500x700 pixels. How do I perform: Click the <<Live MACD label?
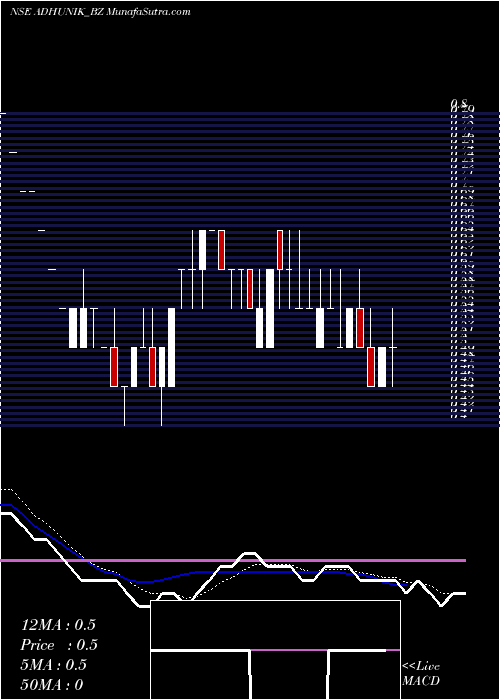(421, 673)
